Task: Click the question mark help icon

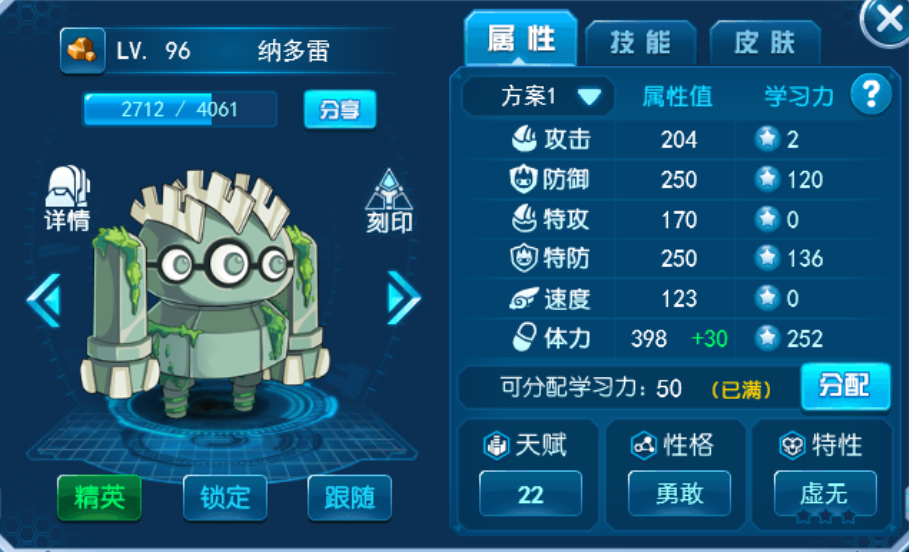Action: point(871,94)
